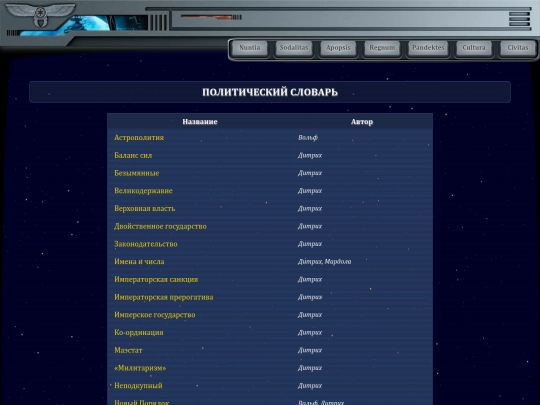Open the Nuntia menu tab
Screen dimensions: 540x405
click(x=250, y=48)
